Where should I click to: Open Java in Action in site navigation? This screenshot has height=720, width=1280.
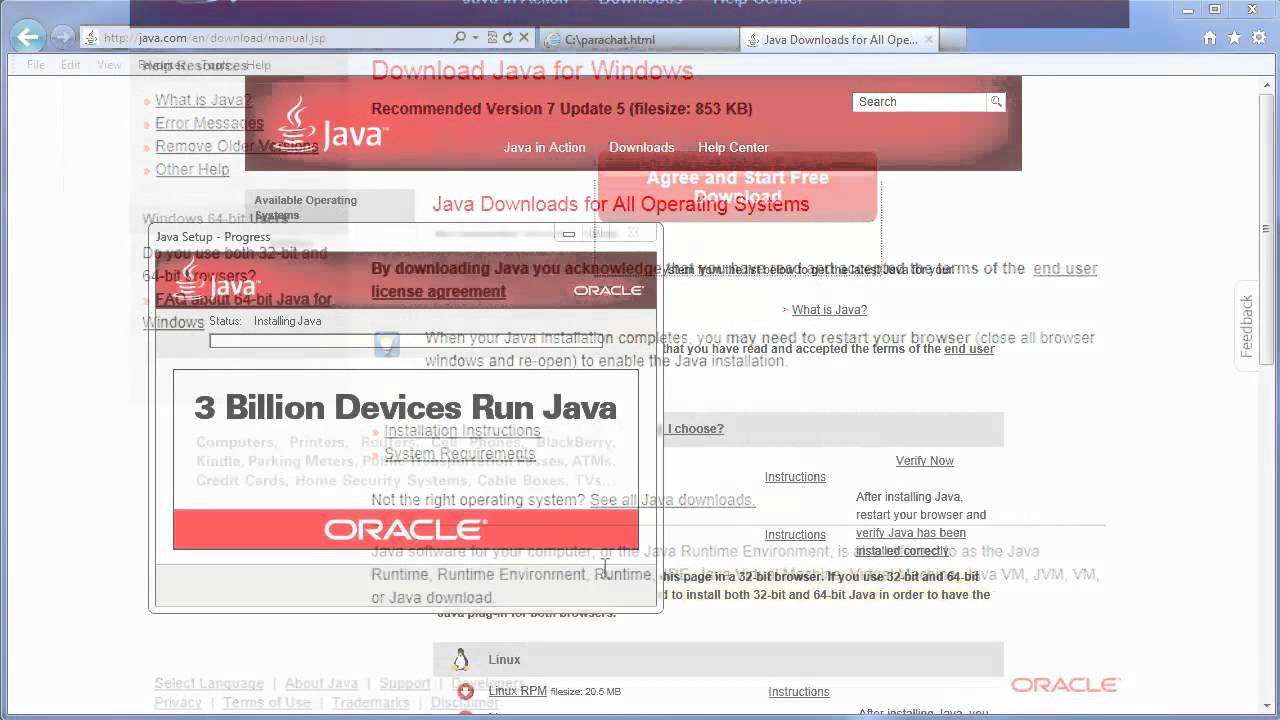(545, 147)
